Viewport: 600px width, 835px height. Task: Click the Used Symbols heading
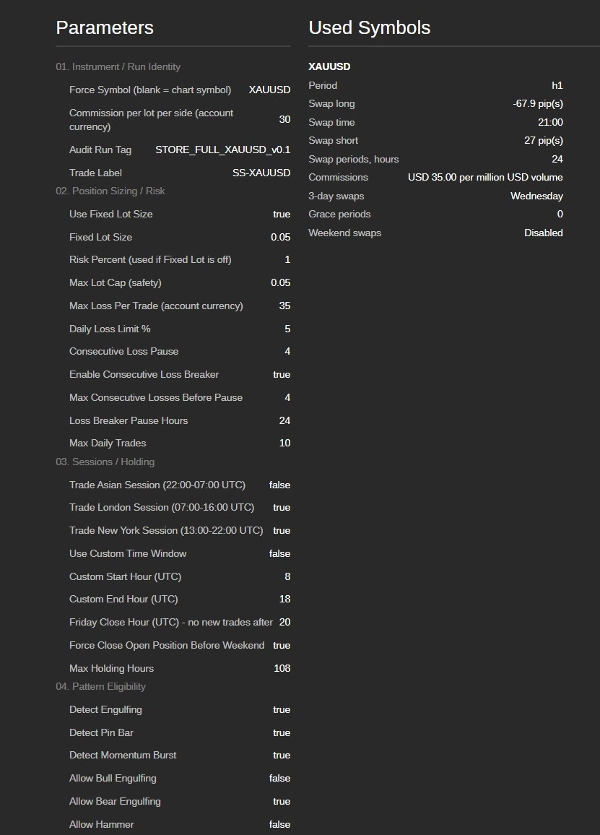(x=369, y=28)
